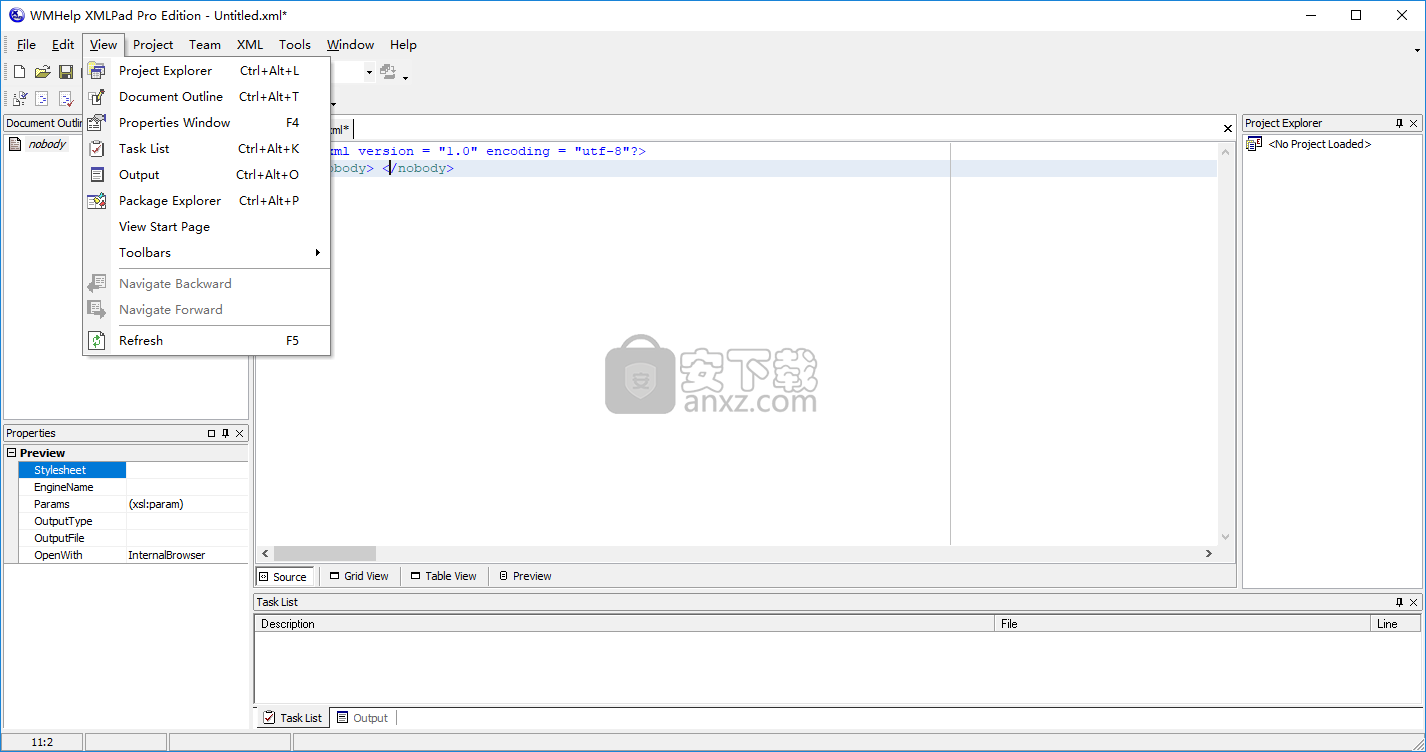Image resolution: width=1426 pixels, height=752 pixels.
Task: Select the Task List bottom tab
Action: tap(292, 718)
